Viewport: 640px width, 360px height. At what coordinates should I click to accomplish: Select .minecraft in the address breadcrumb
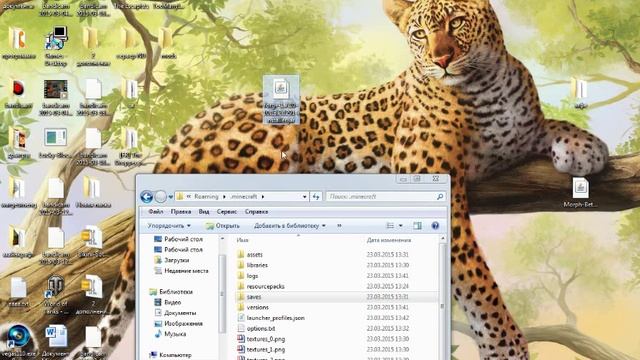click(244, 197)
